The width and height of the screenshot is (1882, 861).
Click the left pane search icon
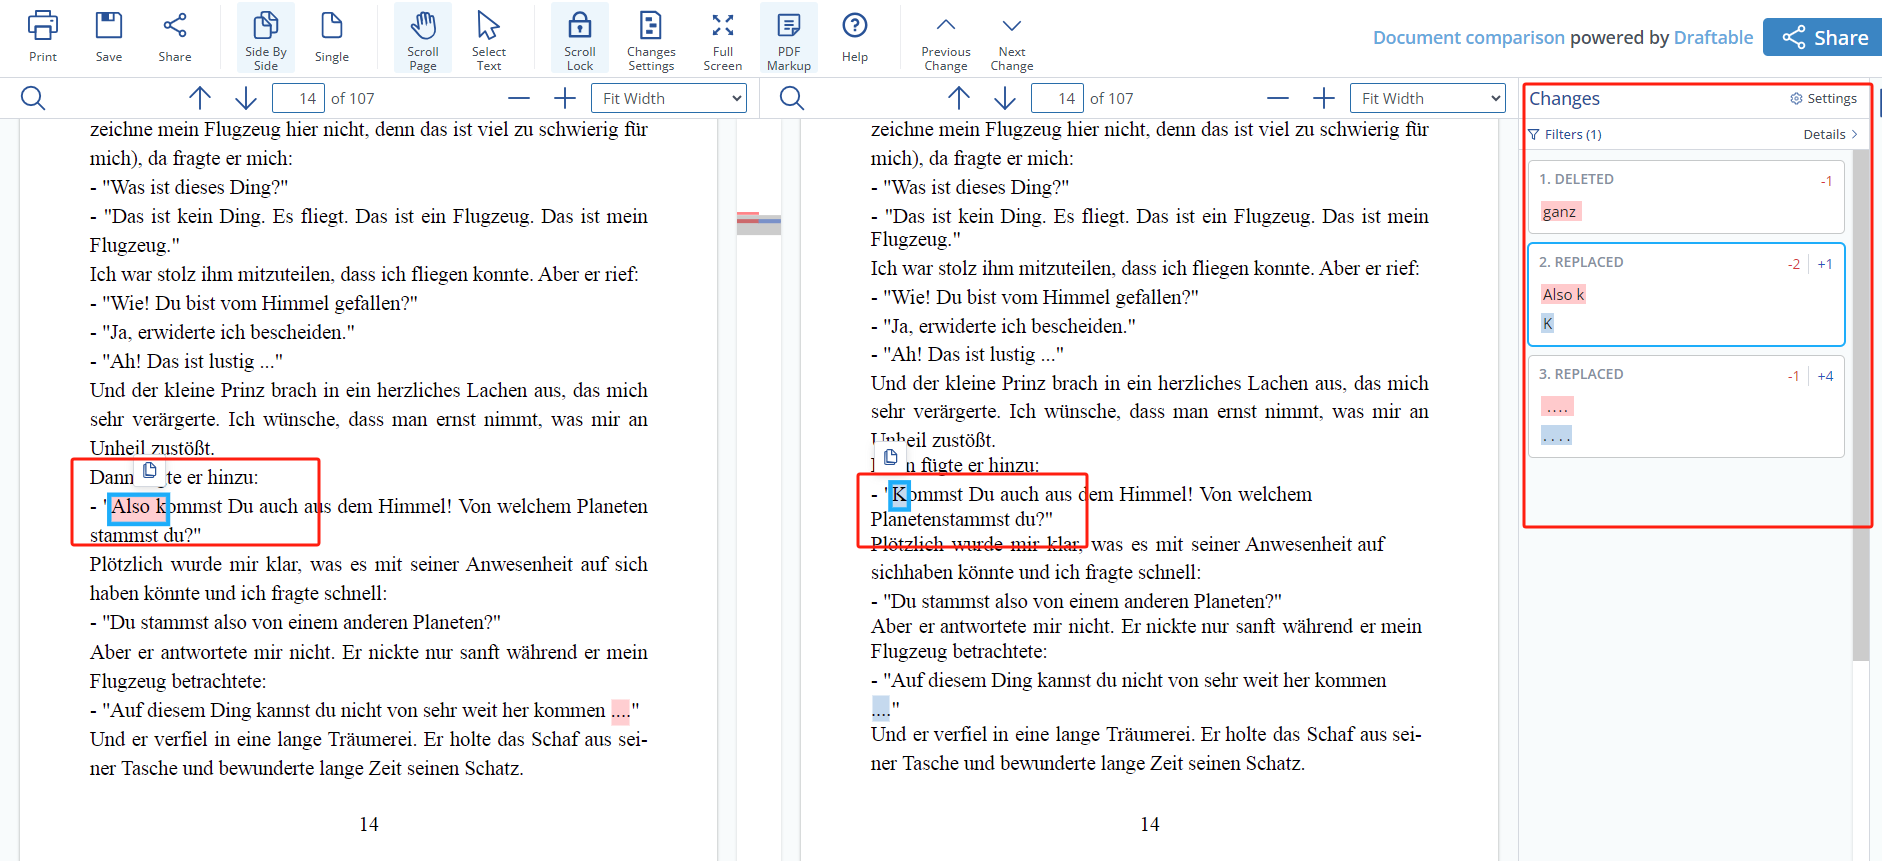pyautogui.click(x=33, y=98)
